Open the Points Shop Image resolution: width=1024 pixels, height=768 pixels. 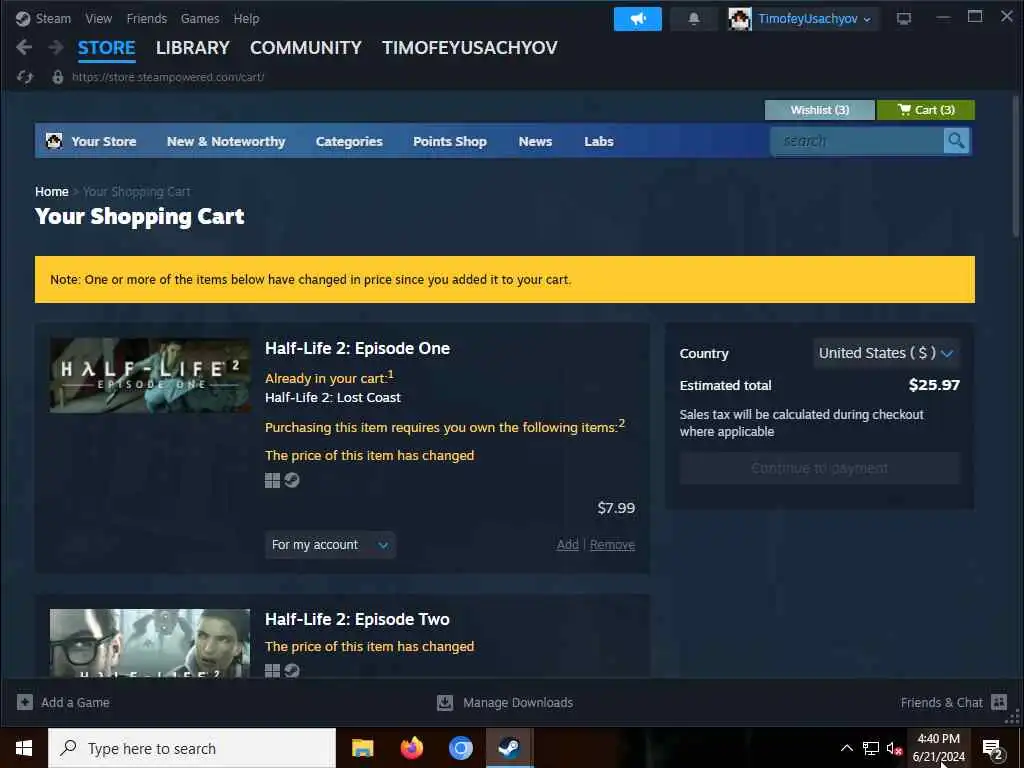click(449, 141)
